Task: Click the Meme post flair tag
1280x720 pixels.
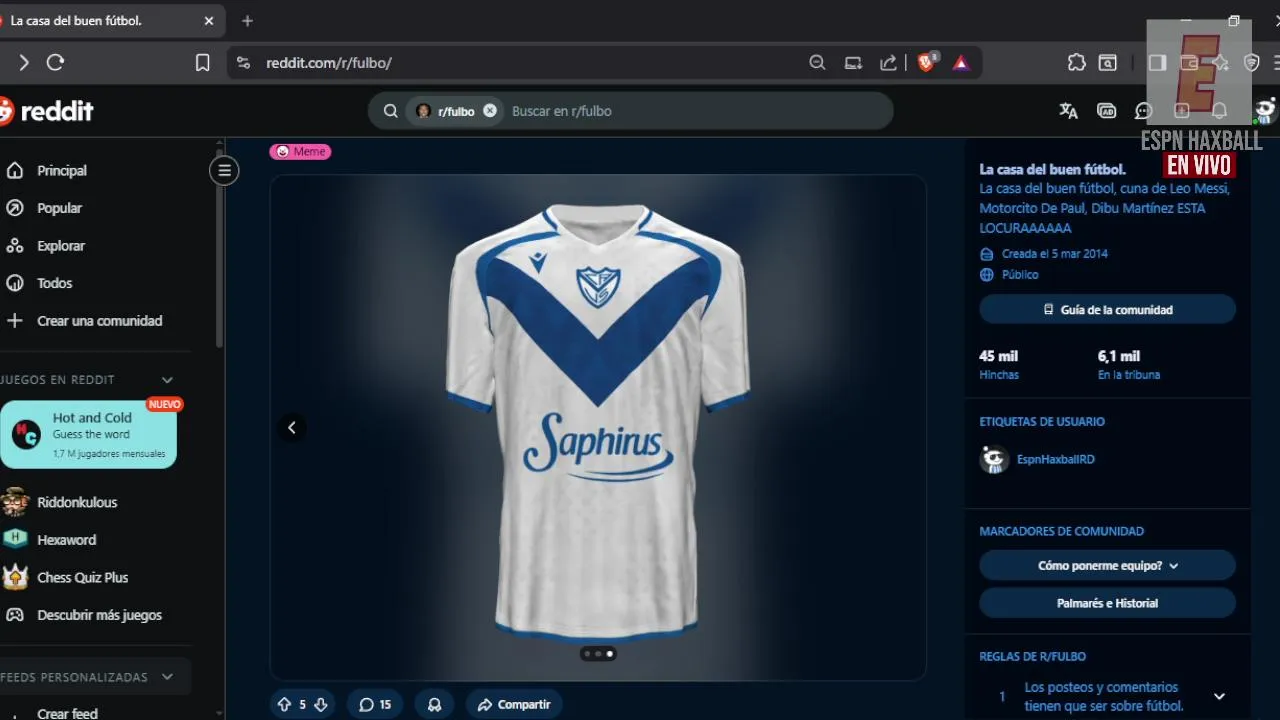Action: pyautogui.click(x=300, y=152)
